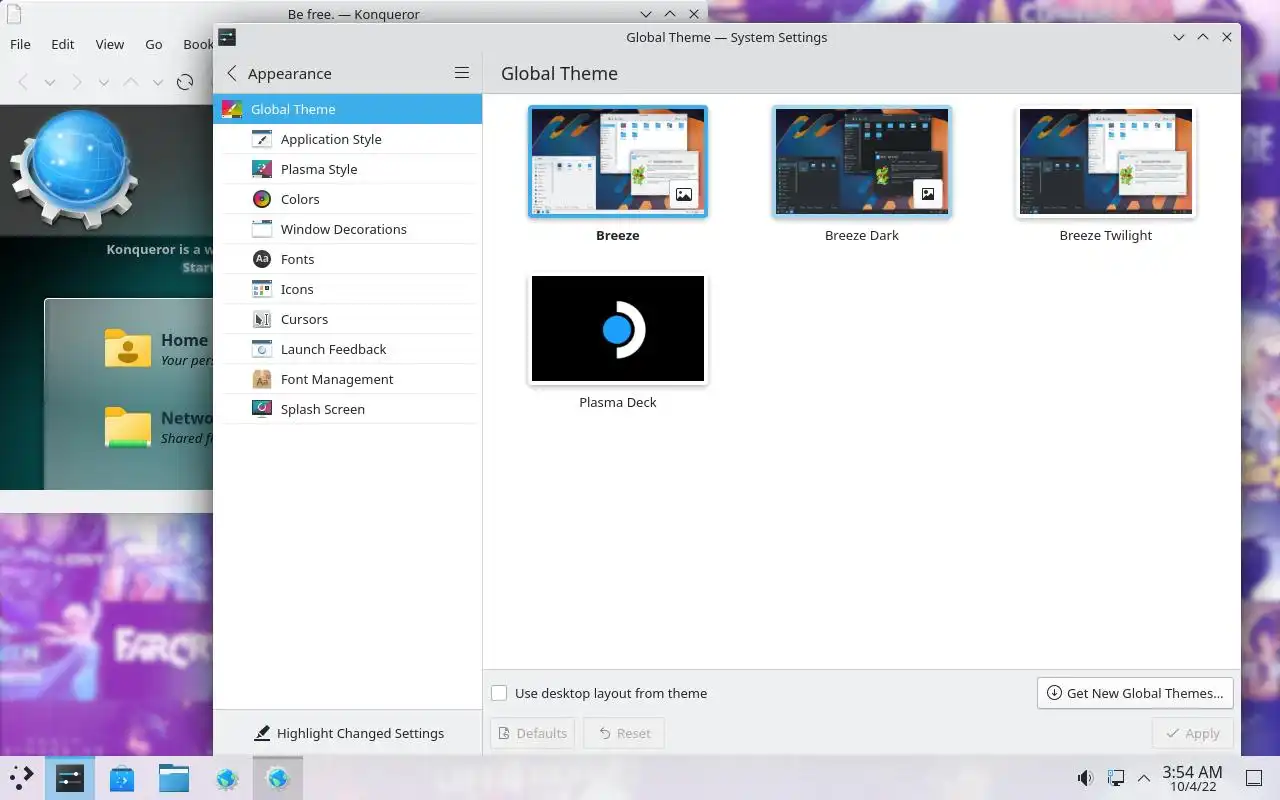1280x800 pixels.
Task: Select Global Theme in sidebar
Action: click(347, 109)
